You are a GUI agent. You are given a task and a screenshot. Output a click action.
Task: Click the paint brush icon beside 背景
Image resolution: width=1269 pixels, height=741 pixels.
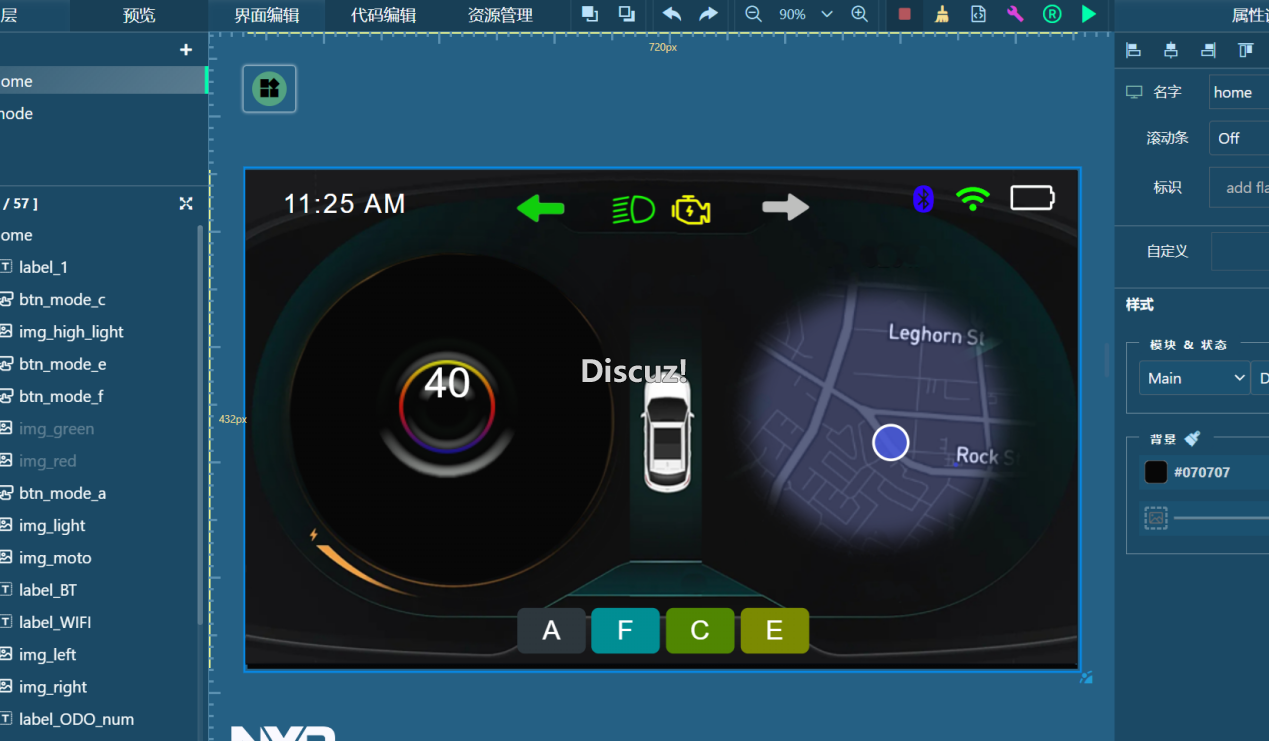click(x=1192, y=438)
